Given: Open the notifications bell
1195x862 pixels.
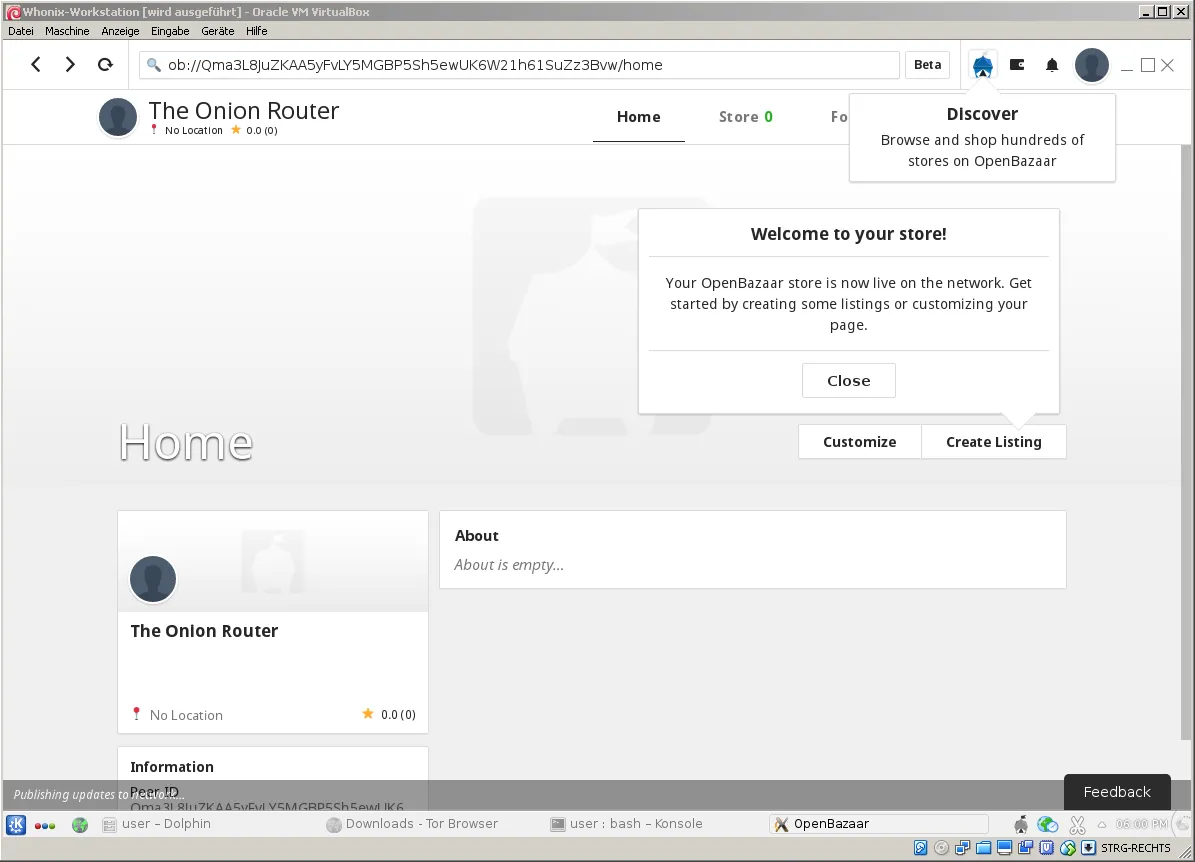Looking at the screenshot, I should click(x=1052, y=65).
